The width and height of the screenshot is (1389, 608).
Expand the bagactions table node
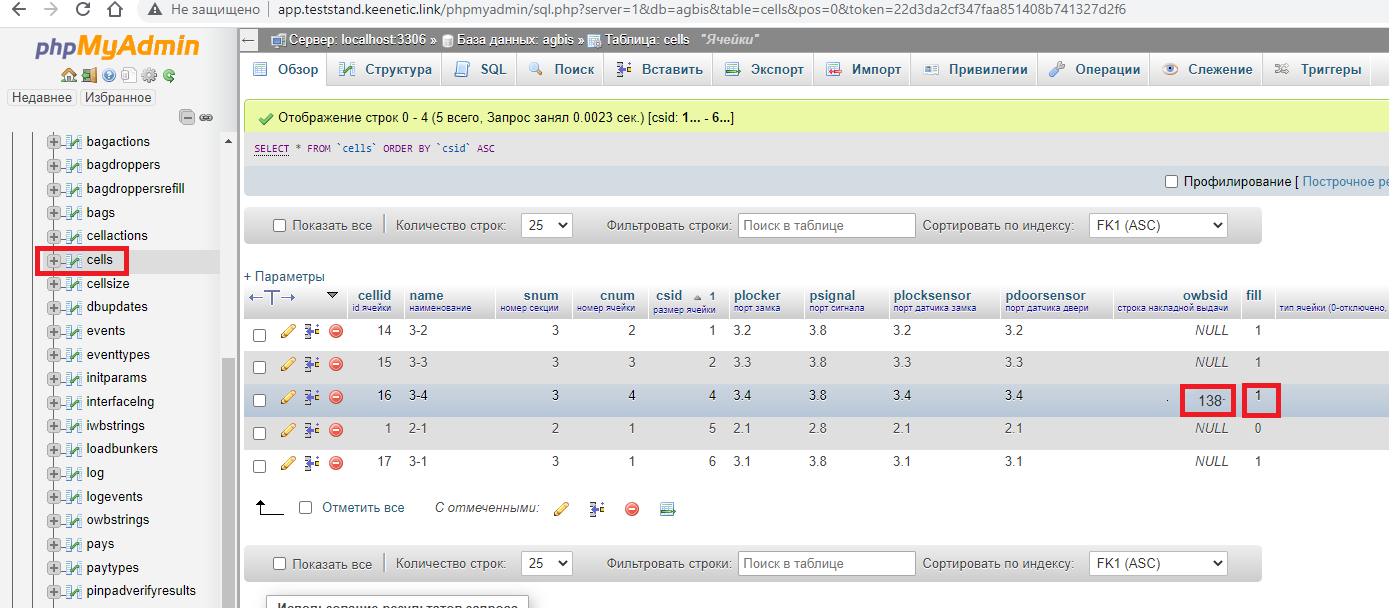54,142
